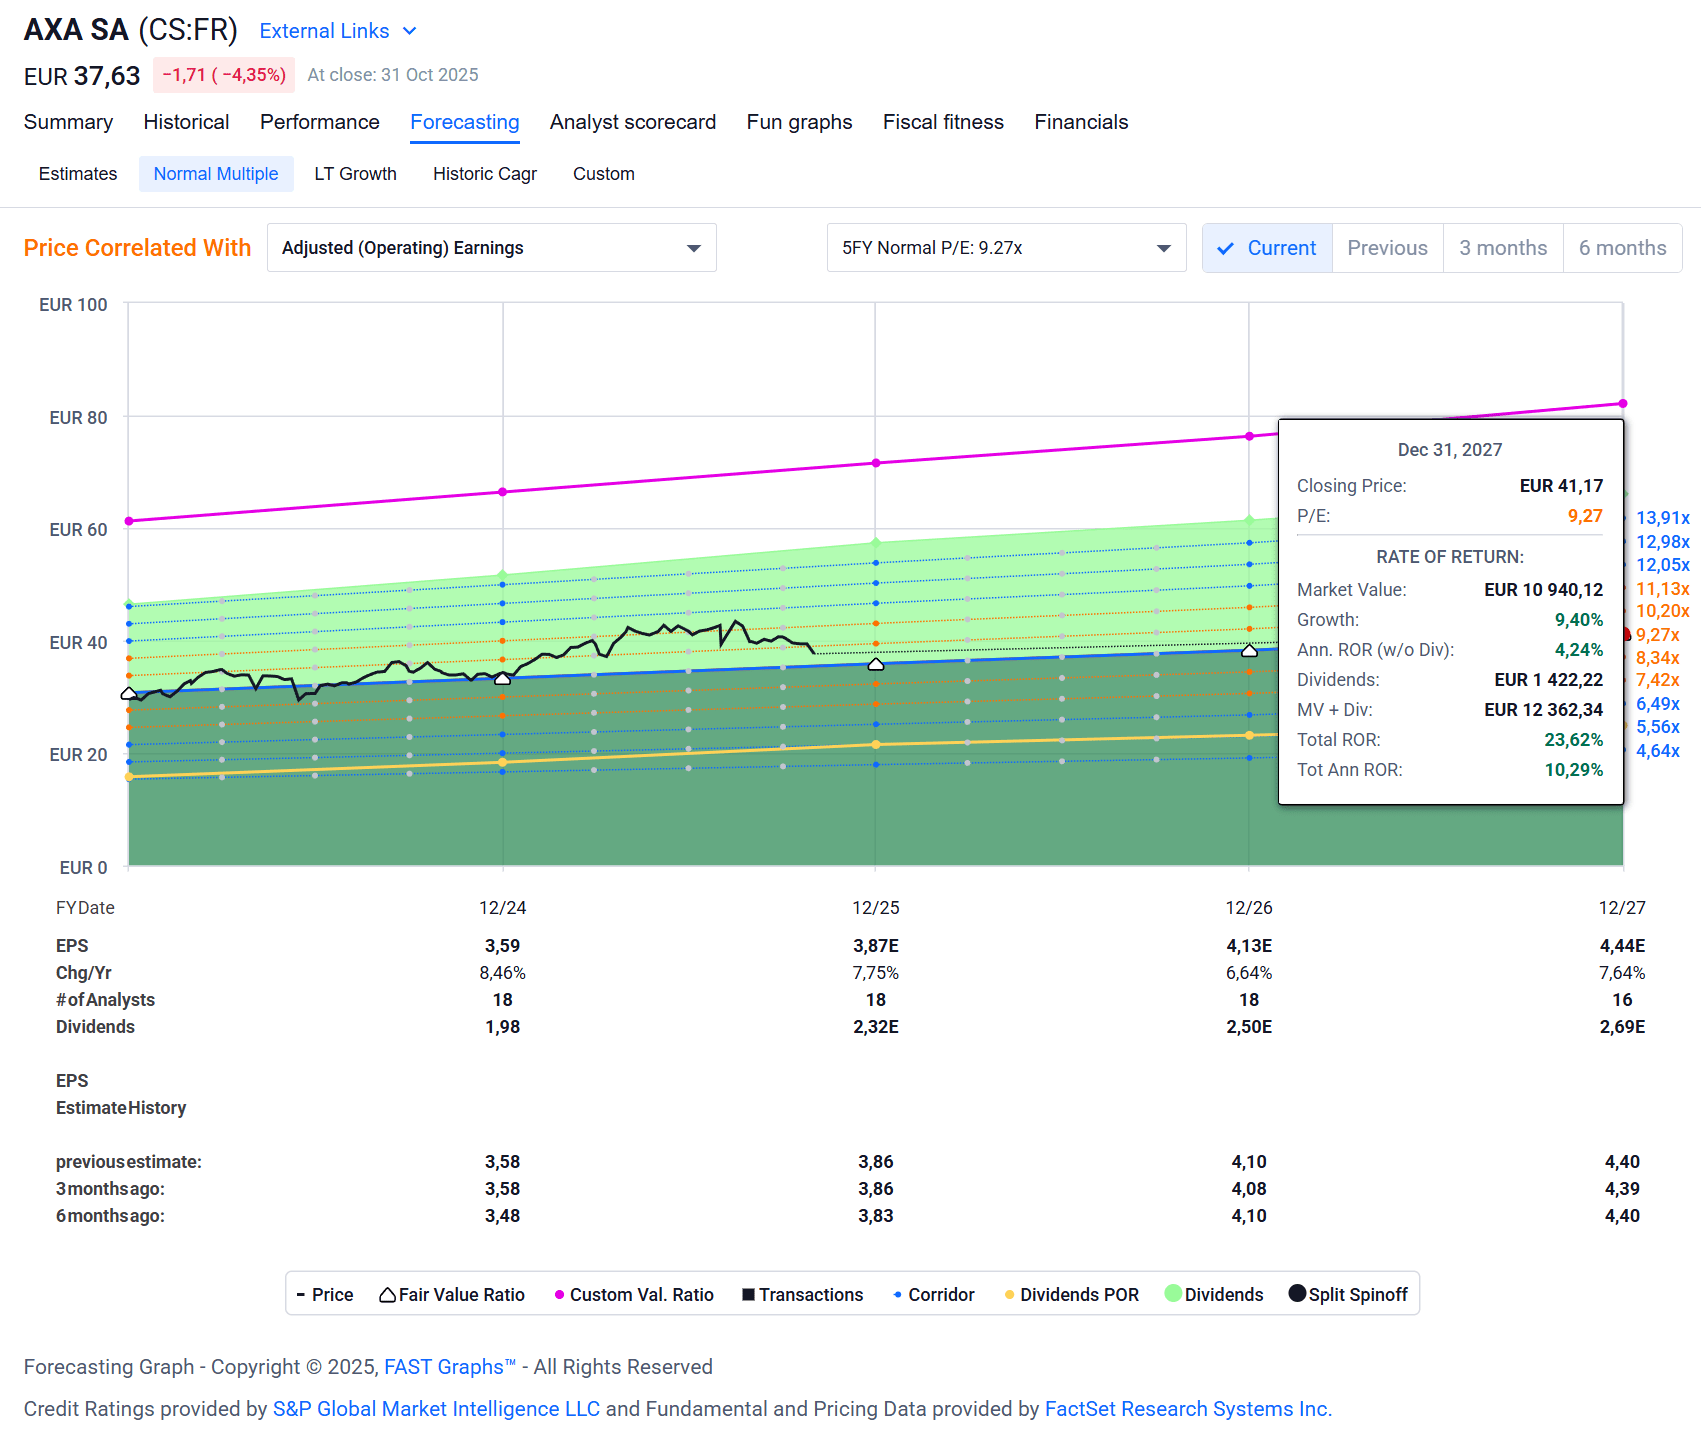1701x1438 pixels.
Task: Click the Transactions black square legend icon
Action: (748, 1294)
